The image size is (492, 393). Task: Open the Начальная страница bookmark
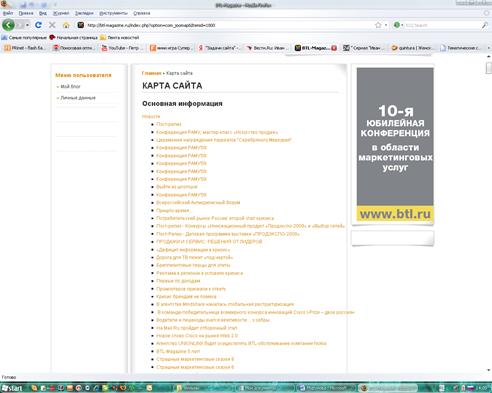click(73, 37)
